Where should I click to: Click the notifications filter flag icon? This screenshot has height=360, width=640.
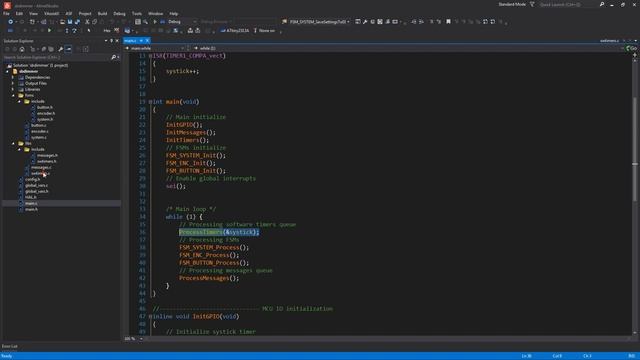[532, 4]
